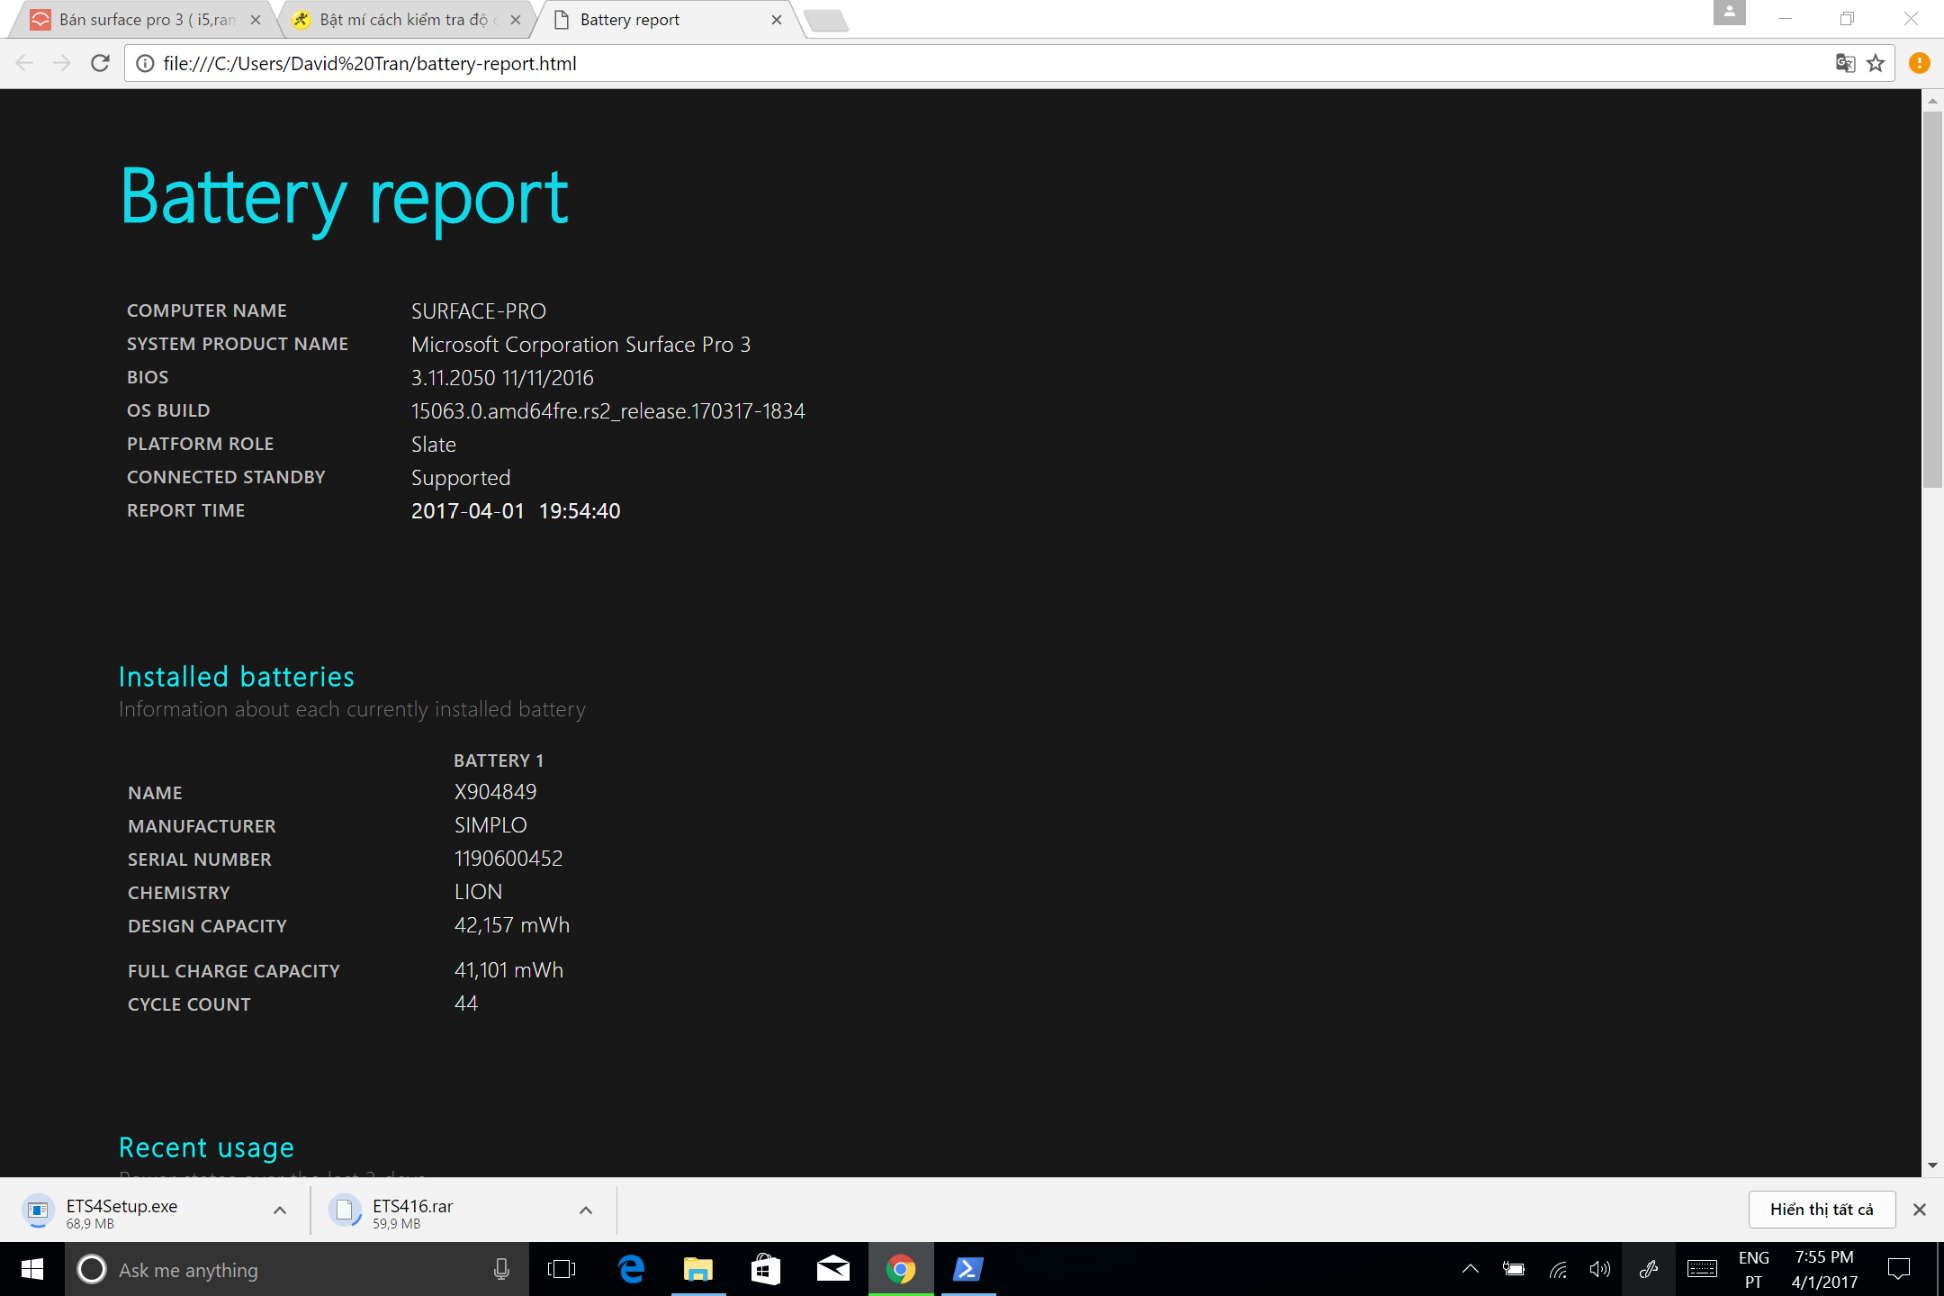Open Task View in taskbar

[562, 1269]
